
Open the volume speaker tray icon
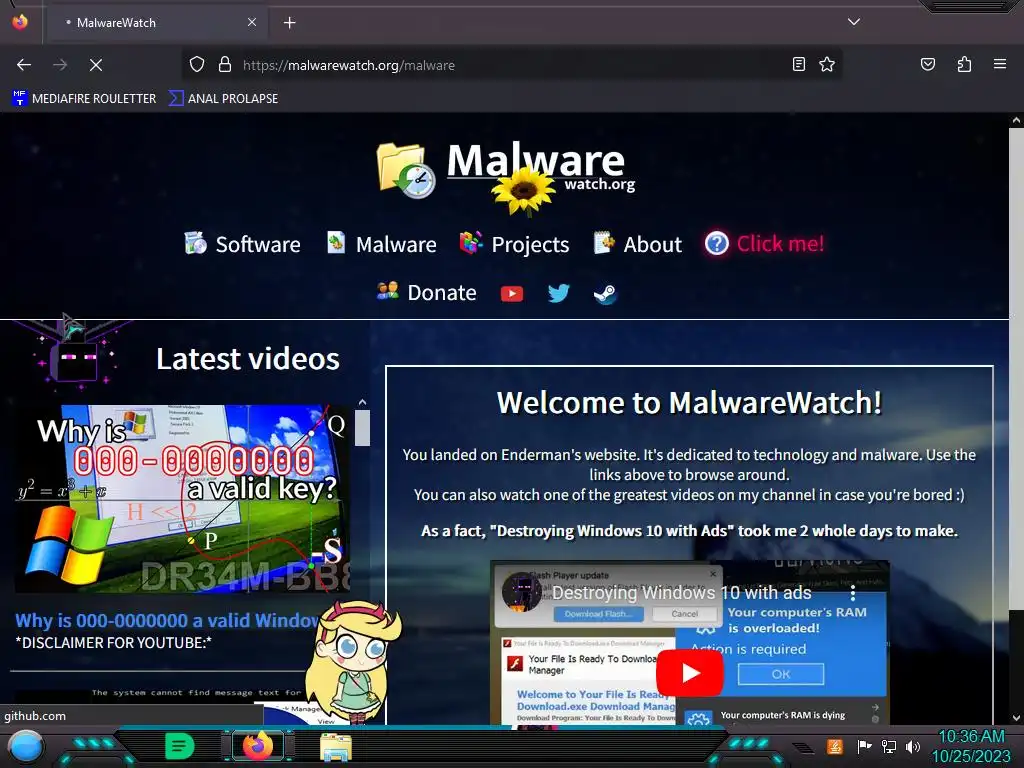912,746
